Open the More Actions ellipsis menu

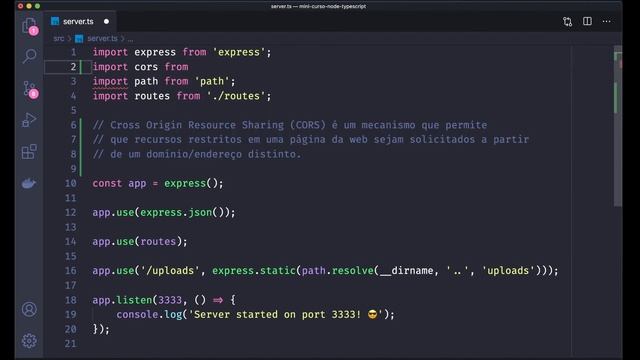pos(607,21)
